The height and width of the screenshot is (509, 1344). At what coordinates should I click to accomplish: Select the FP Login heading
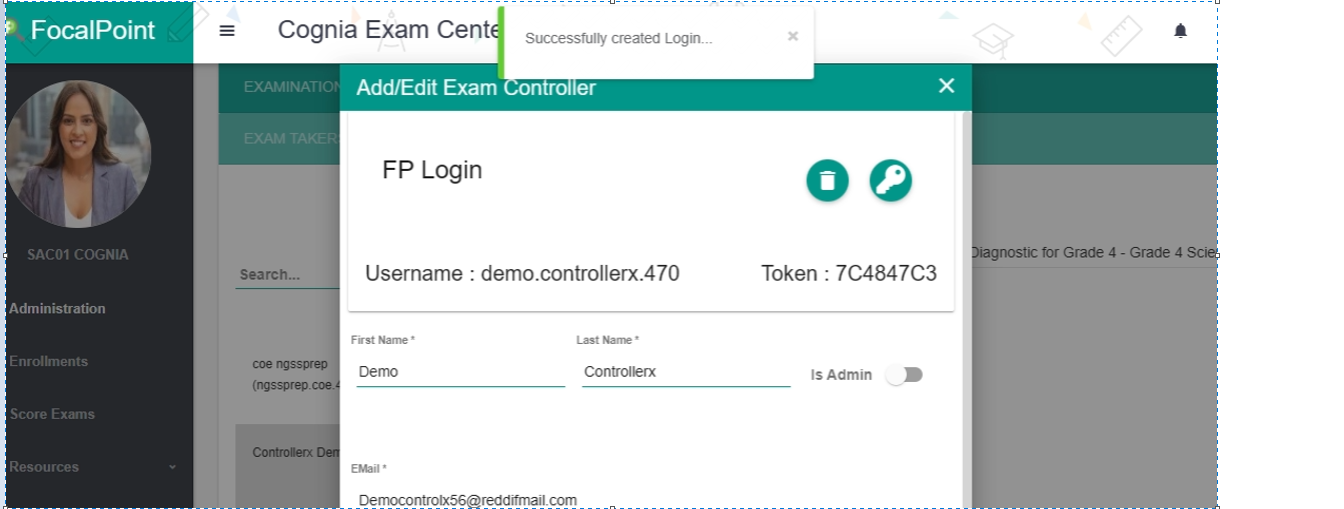tap(432, 170)
